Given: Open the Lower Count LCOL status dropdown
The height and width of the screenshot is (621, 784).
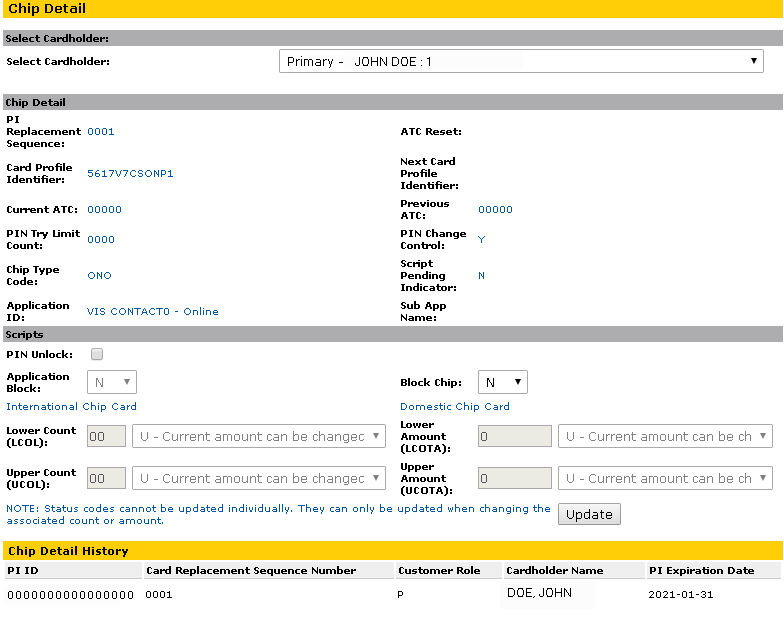Looking at the screenshot, I should tap(258, 436).
